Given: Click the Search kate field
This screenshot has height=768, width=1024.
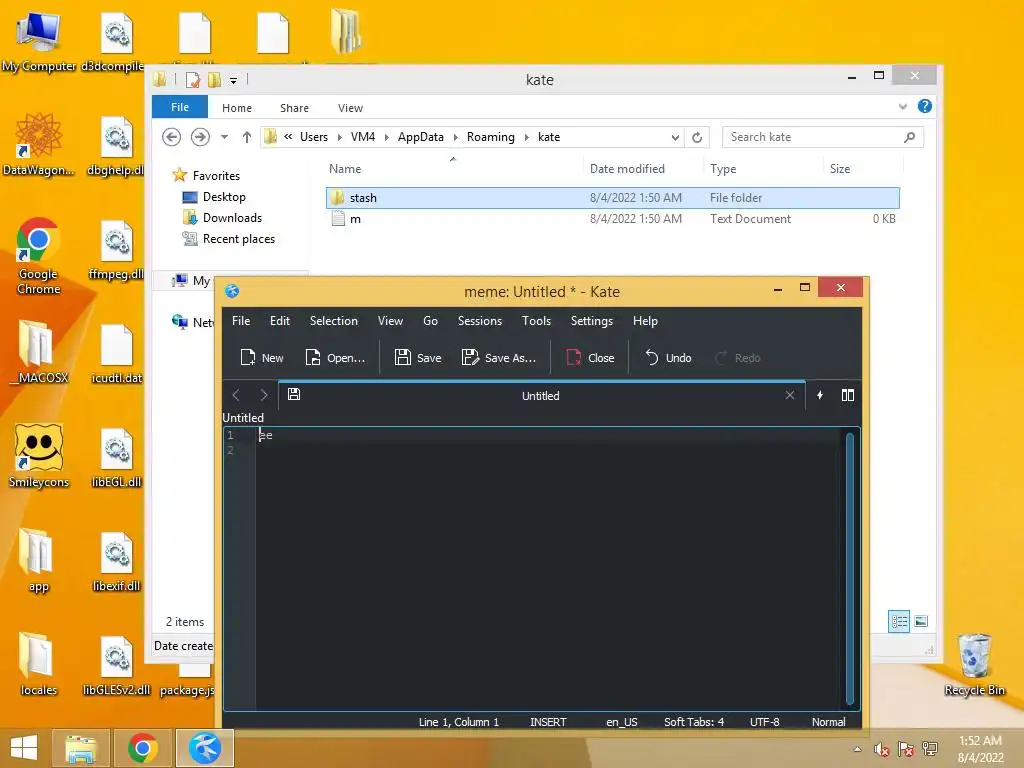Looking at the screenshot, I should [x=822, y=137].
